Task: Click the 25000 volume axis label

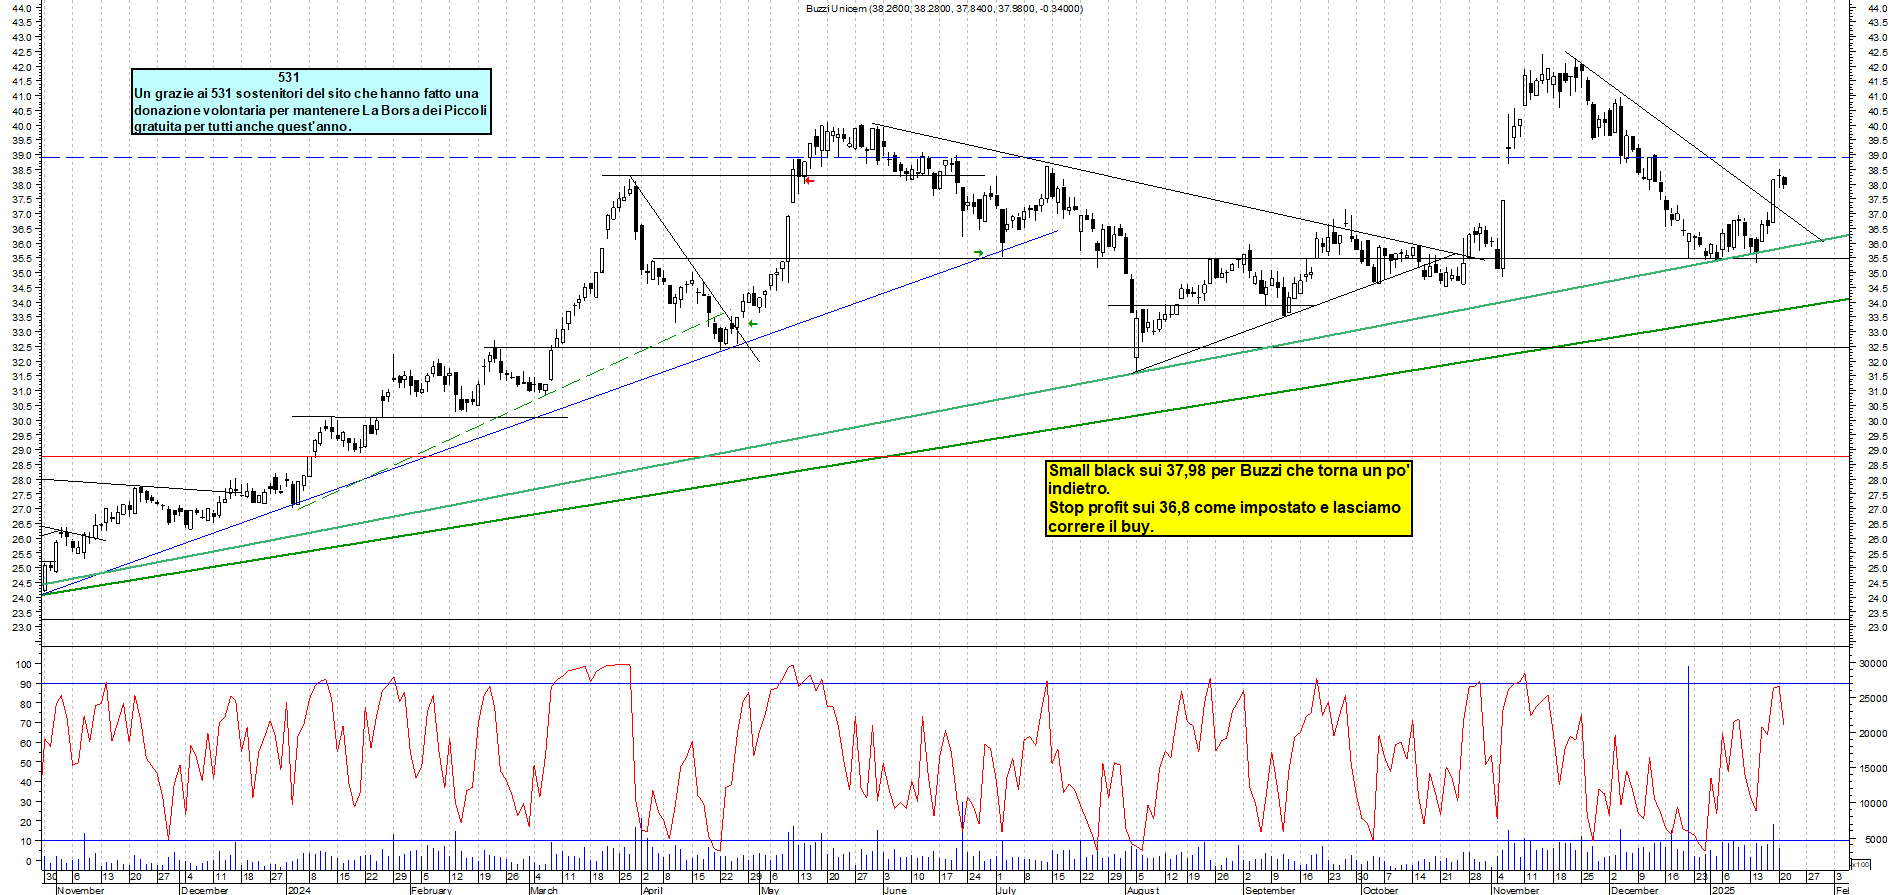Action: [1872, 699]
